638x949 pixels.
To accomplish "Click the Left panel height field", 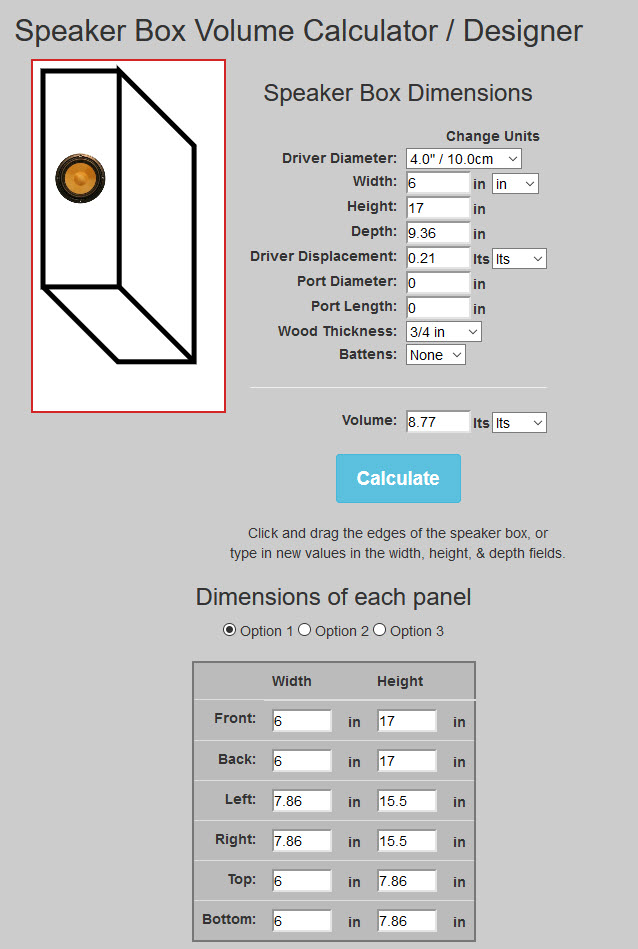I will [407, 801].
